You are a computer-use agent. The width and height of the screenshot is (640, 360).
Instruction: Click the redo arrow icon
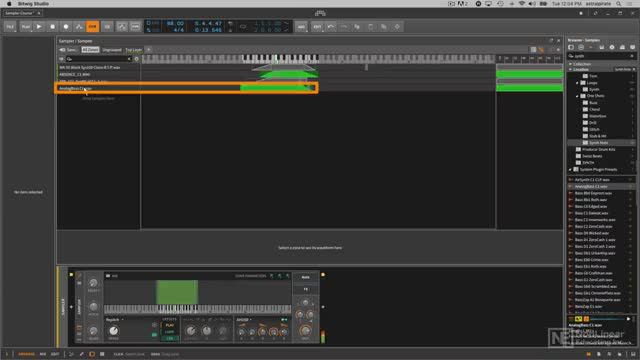(x=344, y=27)
